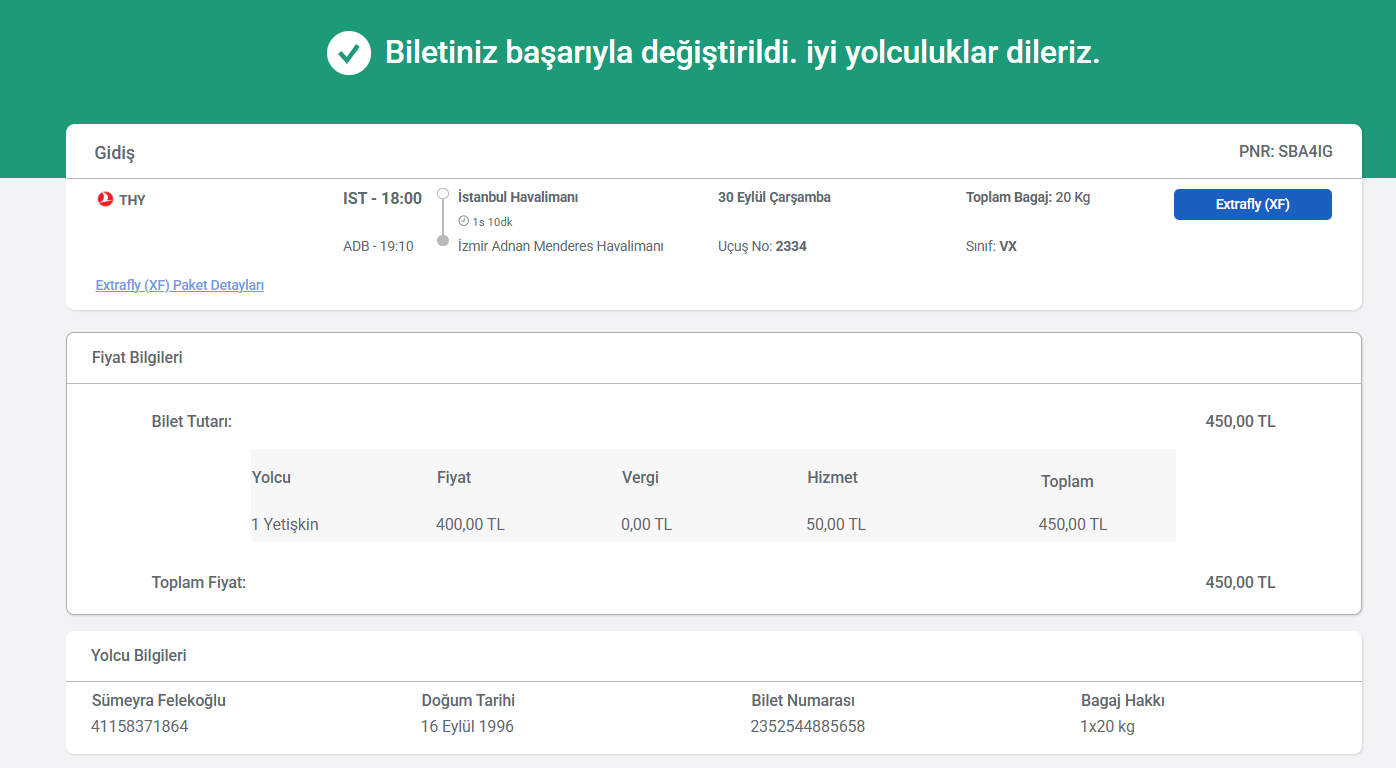This screenshot has height=768, width=1396.
Task: Click the green success checkmark icon
Action: (x=348, y=53)
